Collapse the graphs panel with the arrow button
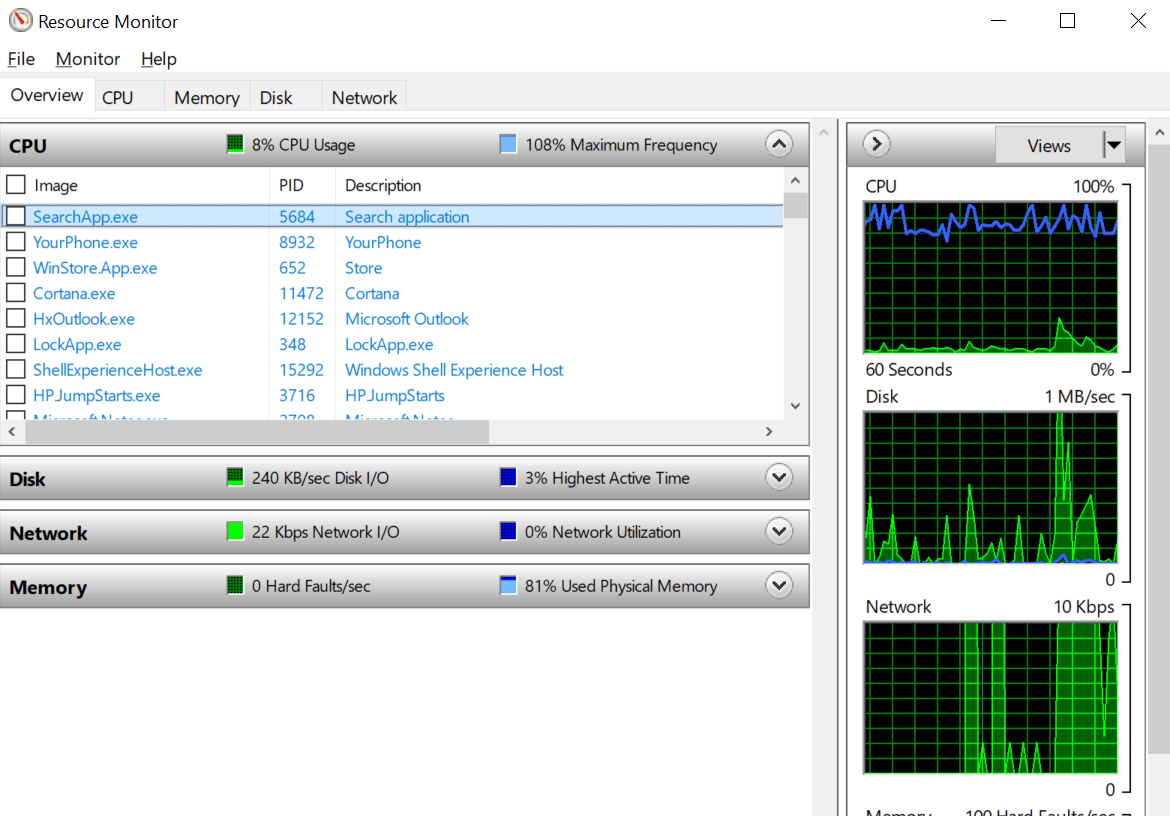 pyautogui.click(x=875, y=143)
